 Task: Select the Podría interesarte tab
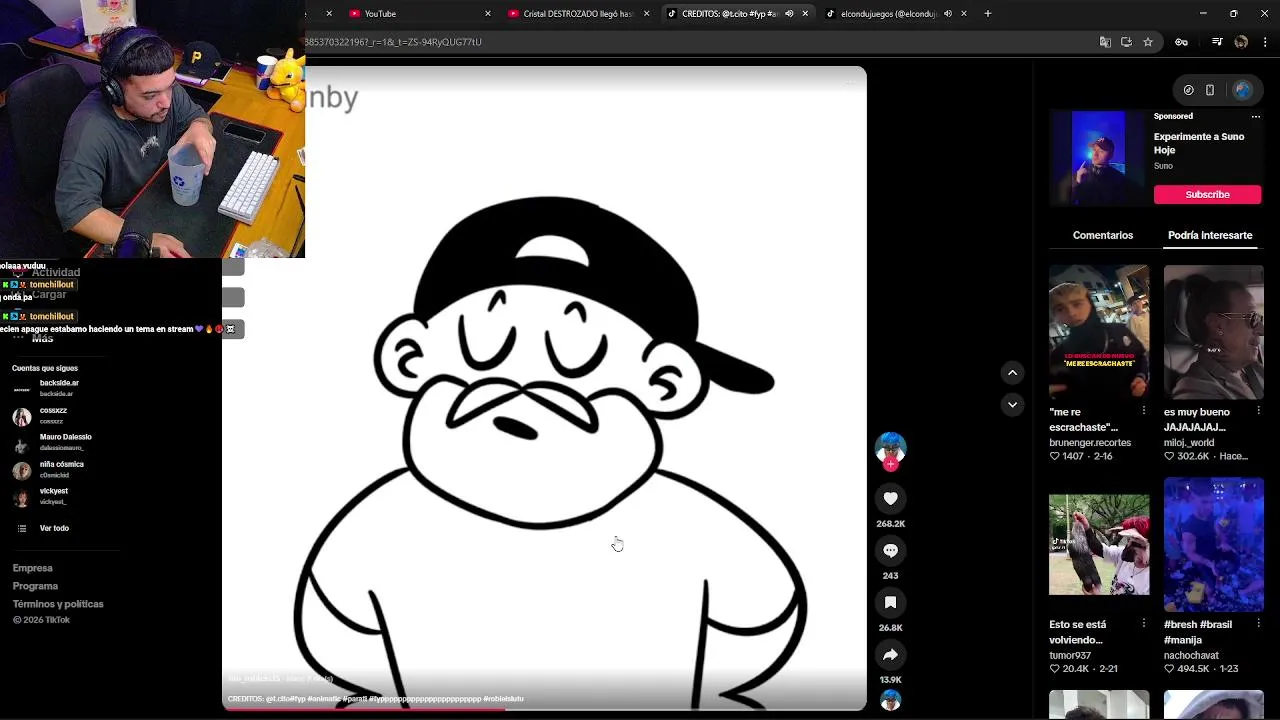click(1210, 235)
